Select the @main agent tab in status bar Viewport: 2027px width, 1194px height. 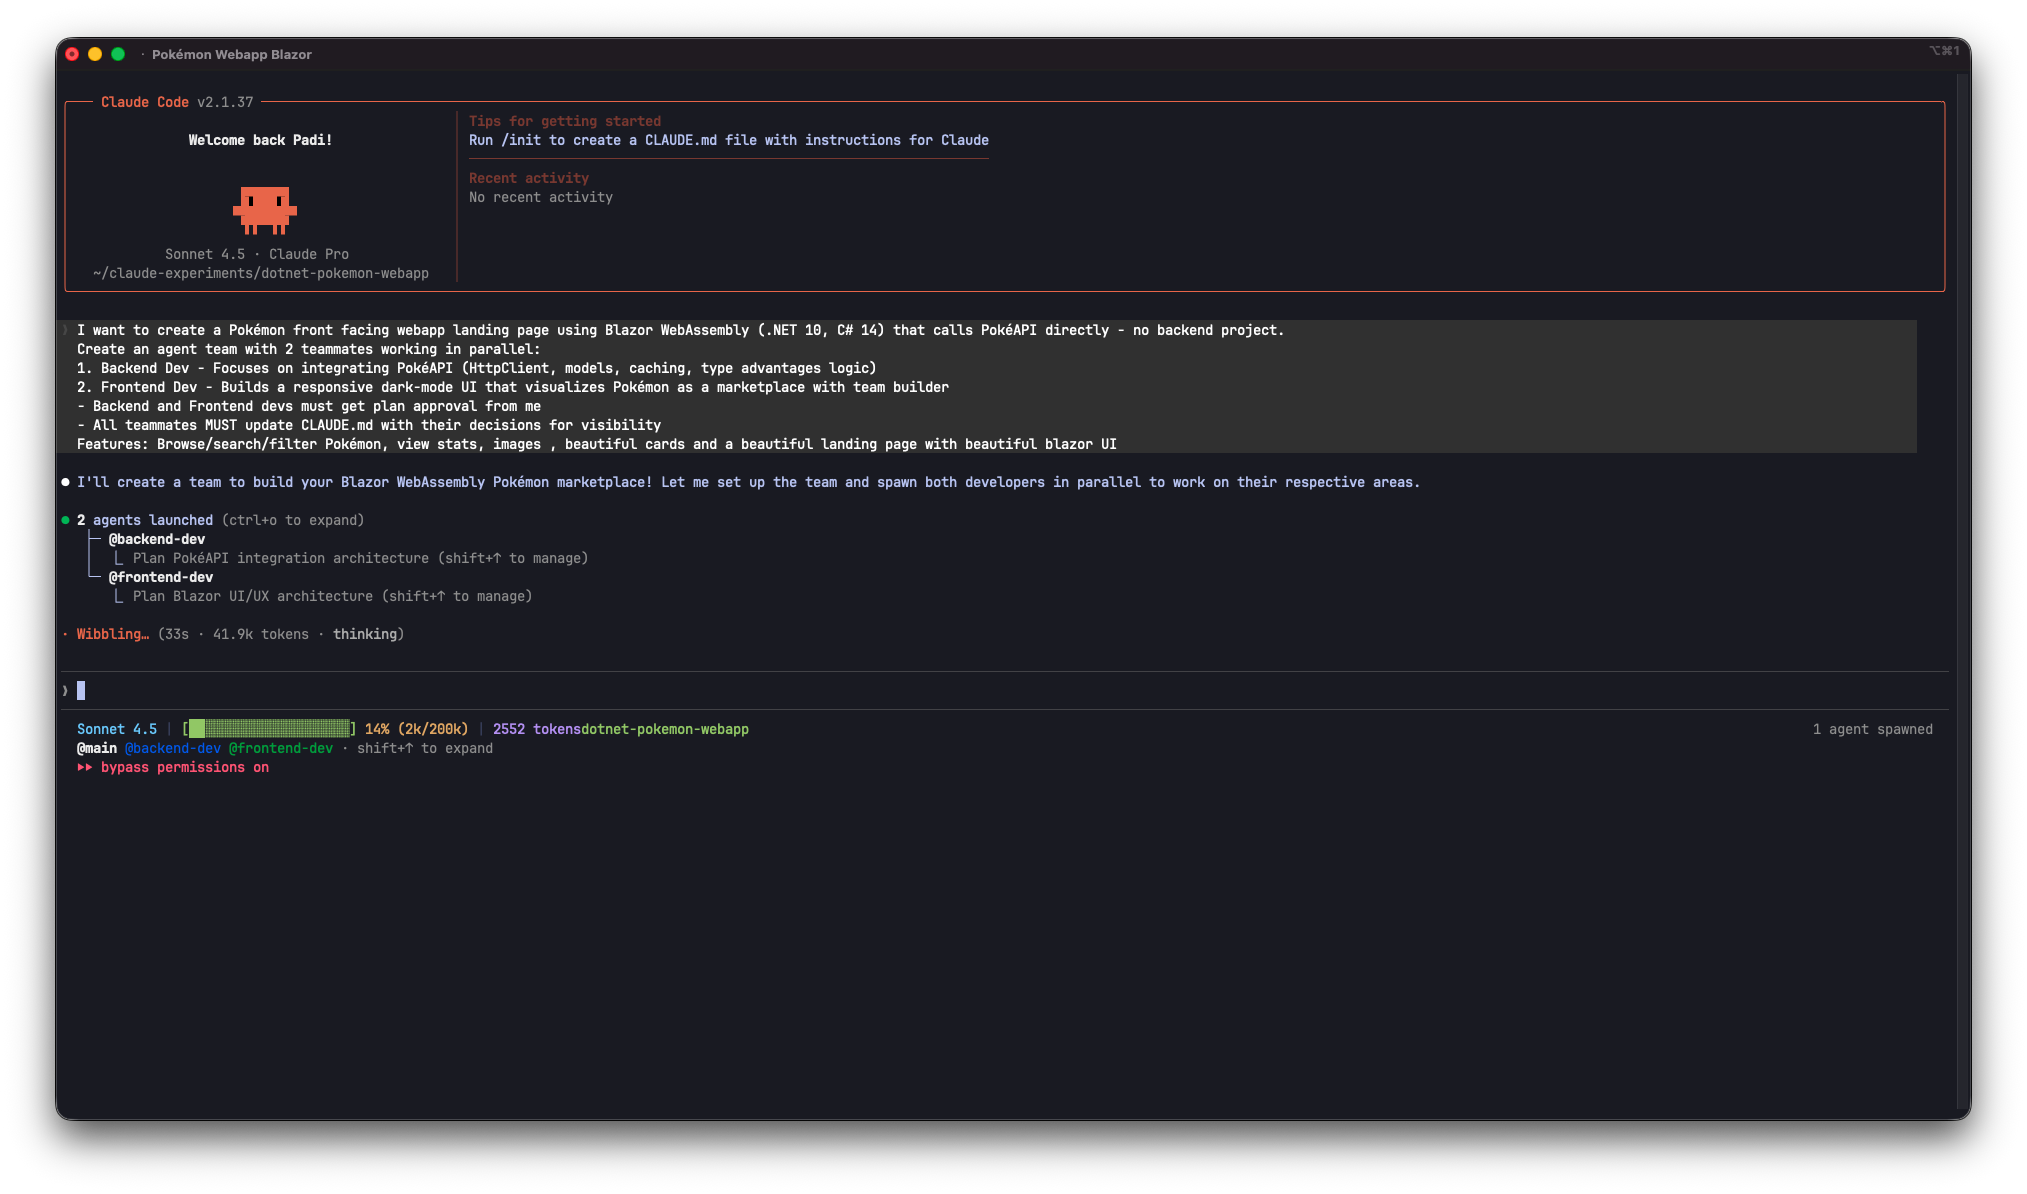click(97, 748)
